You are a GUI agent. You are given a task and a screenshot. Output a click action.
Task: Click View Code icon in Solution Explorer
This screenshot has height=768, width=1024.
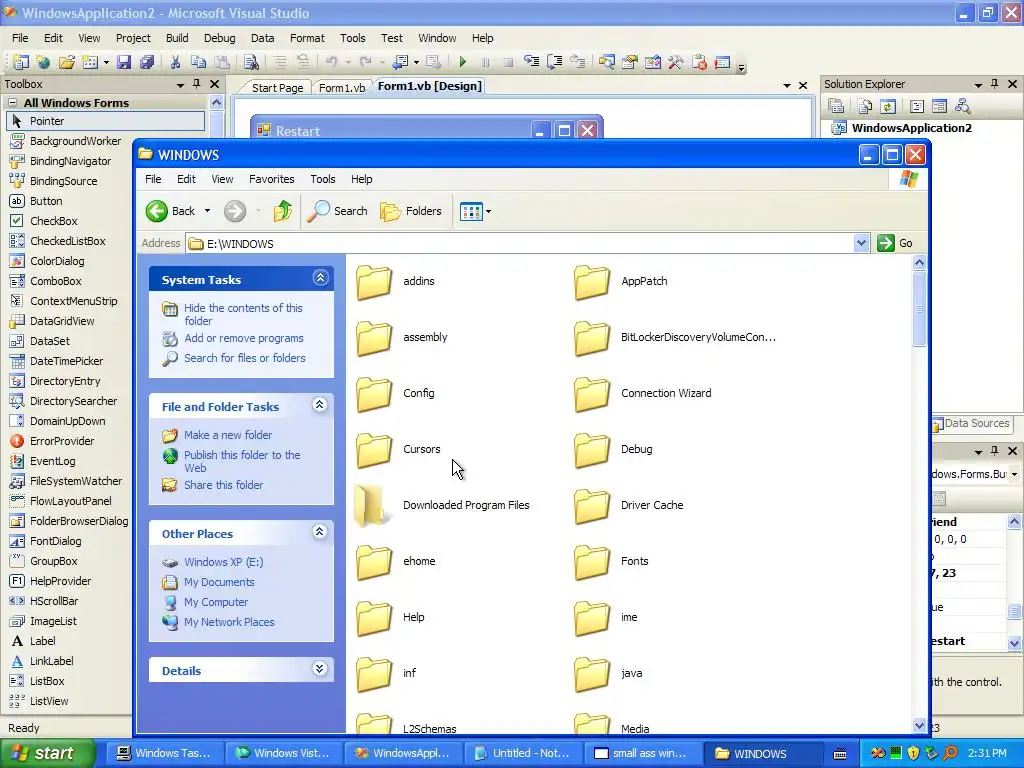916,106
